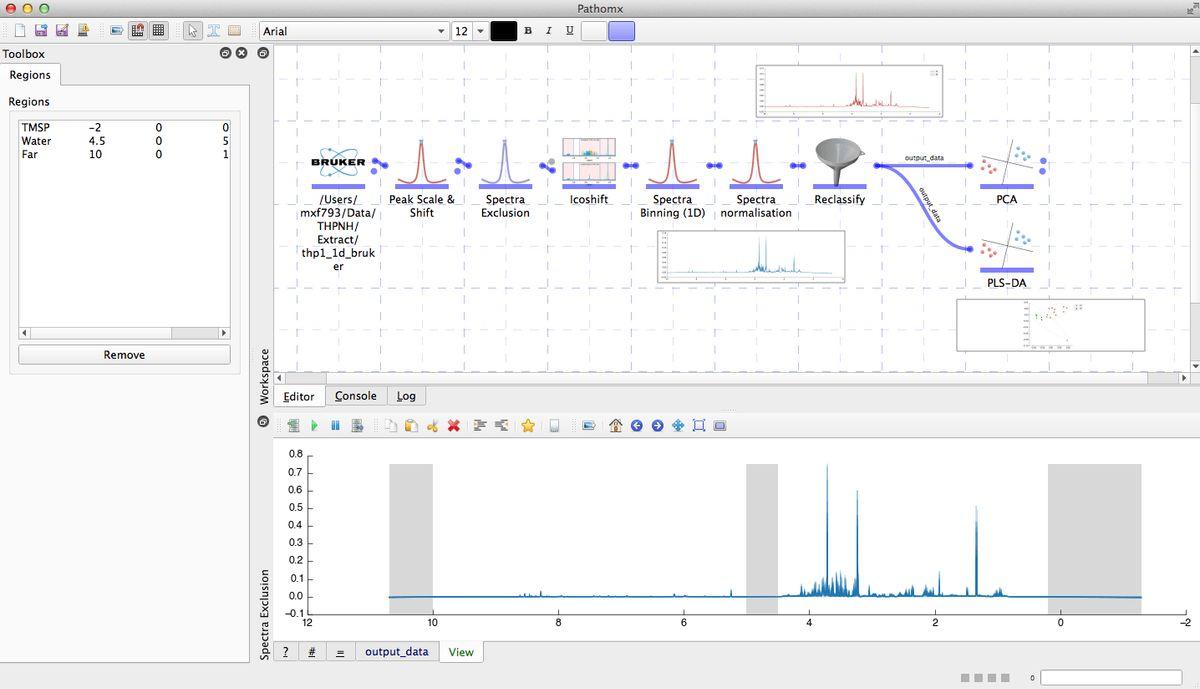Select the Icoshift node
Screen dimensions: 1200x689
point(589,165)
